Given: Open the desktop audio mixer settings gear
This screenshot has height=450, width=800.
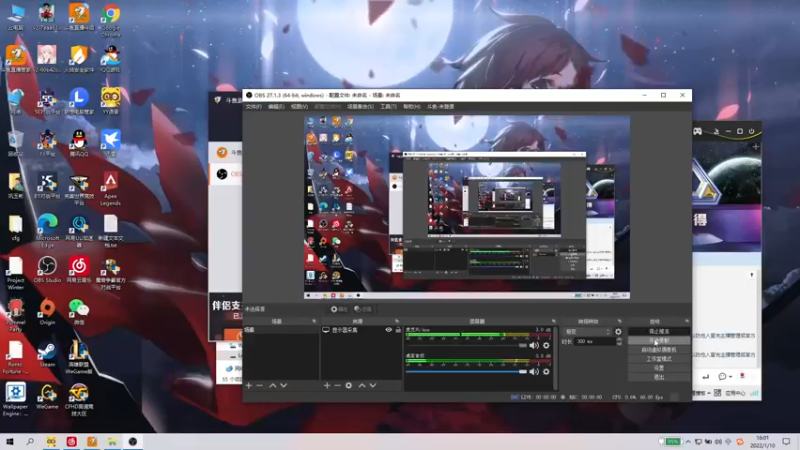Looking at the screenshot, I should [546, 371].
